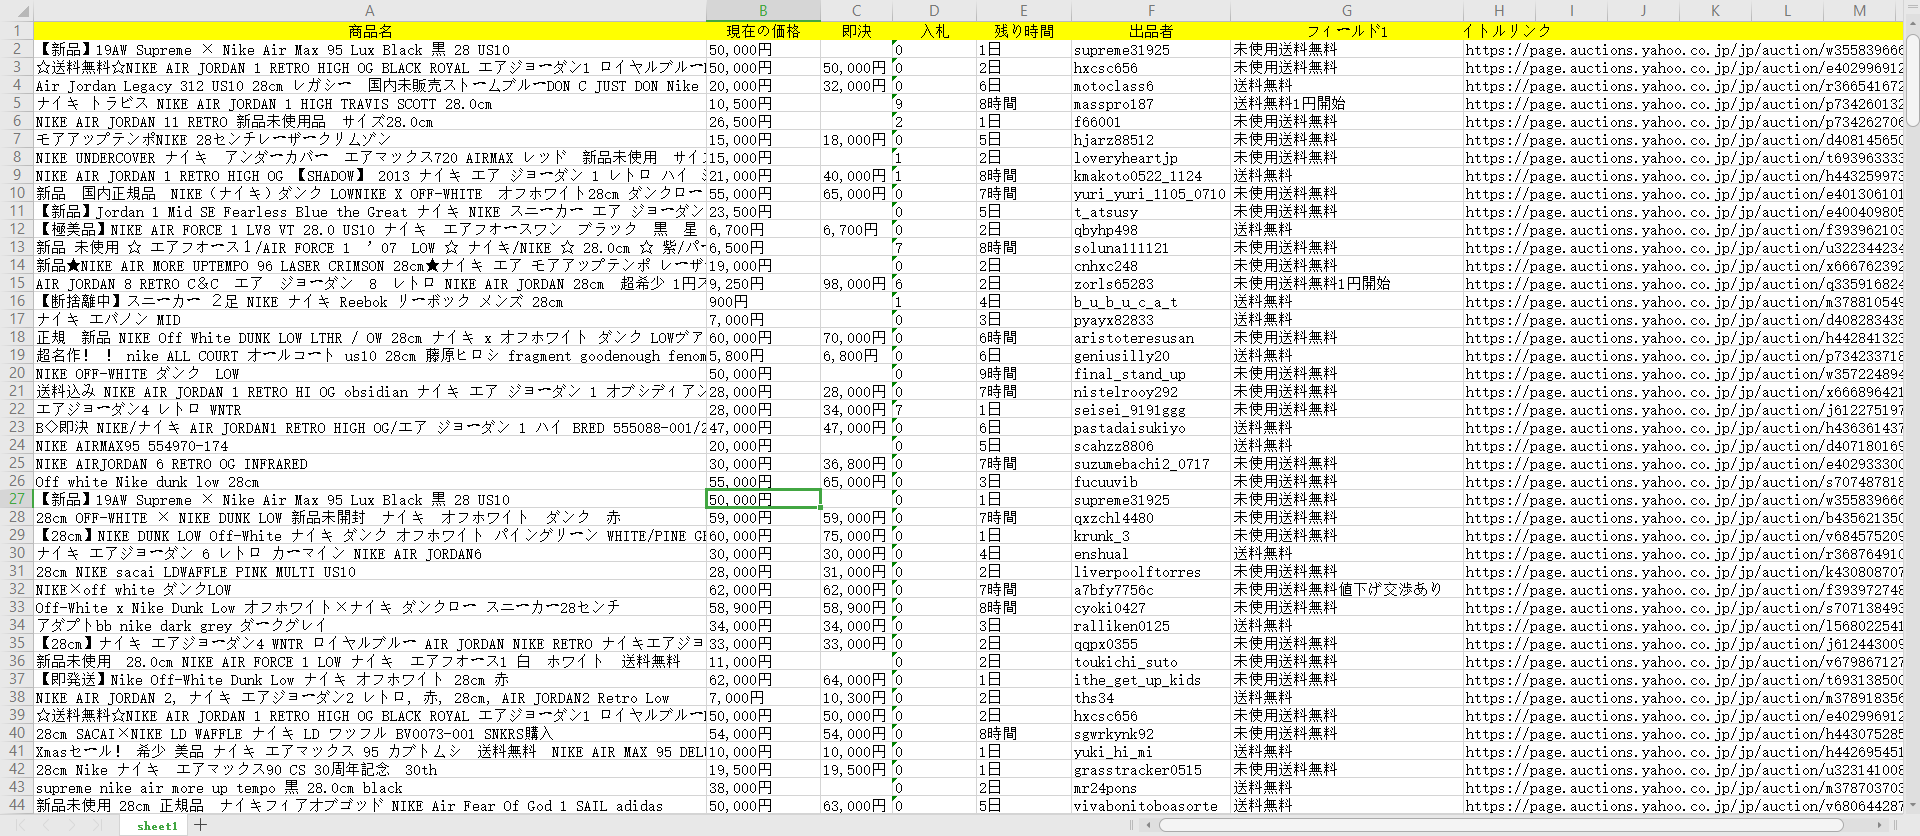
Task: Select row 27 header
Action: [16, 499]
